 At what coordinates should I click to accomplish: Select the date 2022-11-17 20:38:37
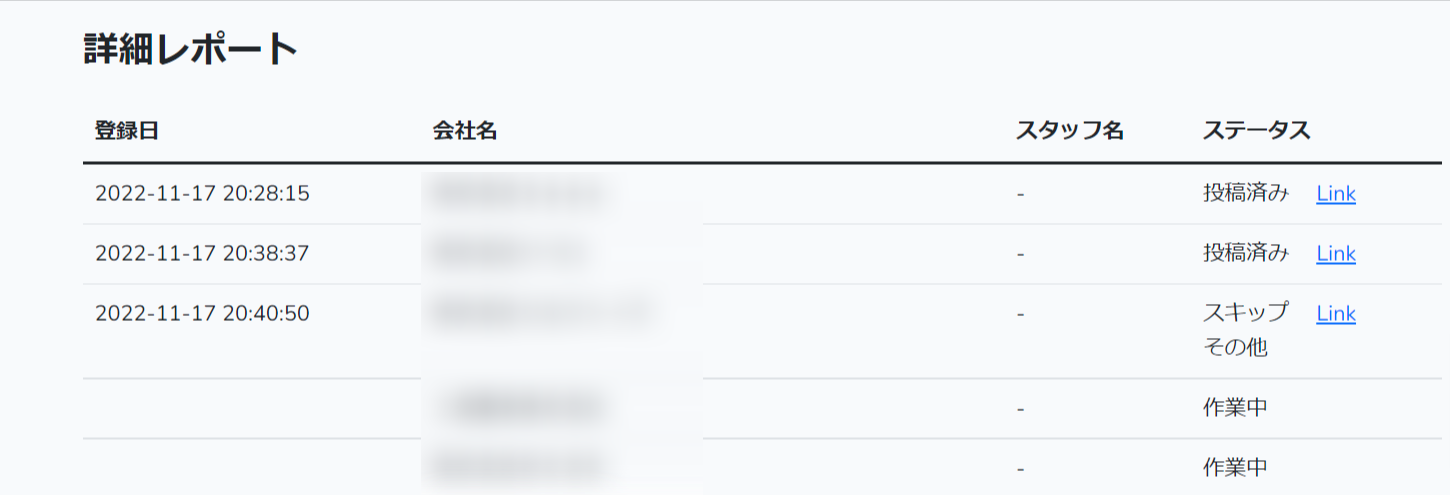202,254
